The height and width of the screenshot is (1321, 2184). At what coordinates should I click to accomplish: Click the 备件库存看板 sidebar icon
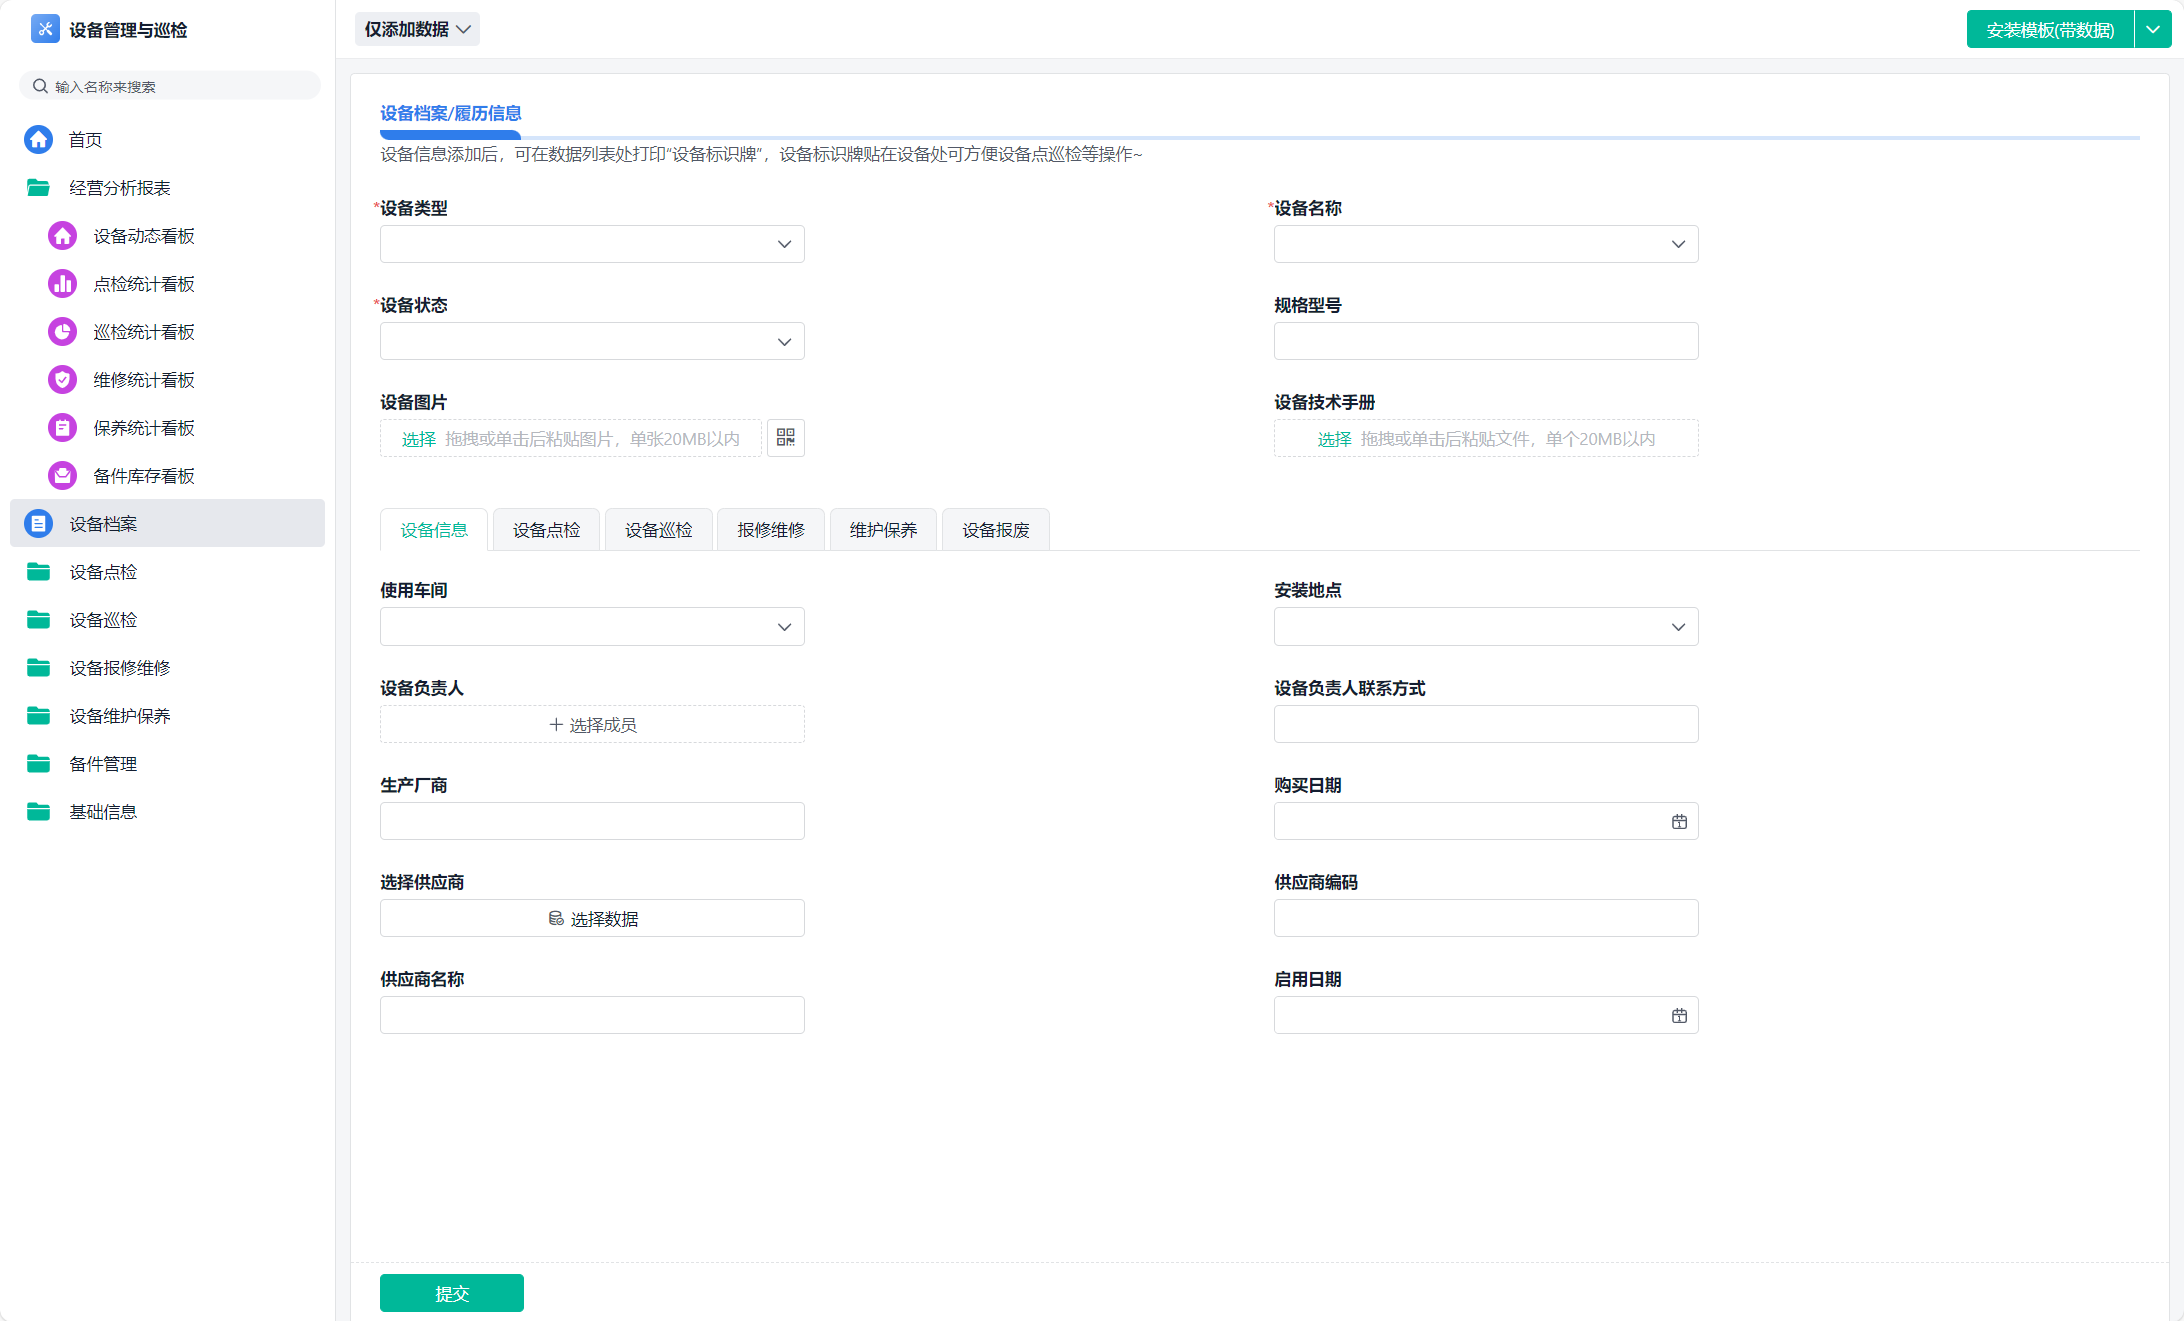(x=62, y=476)
